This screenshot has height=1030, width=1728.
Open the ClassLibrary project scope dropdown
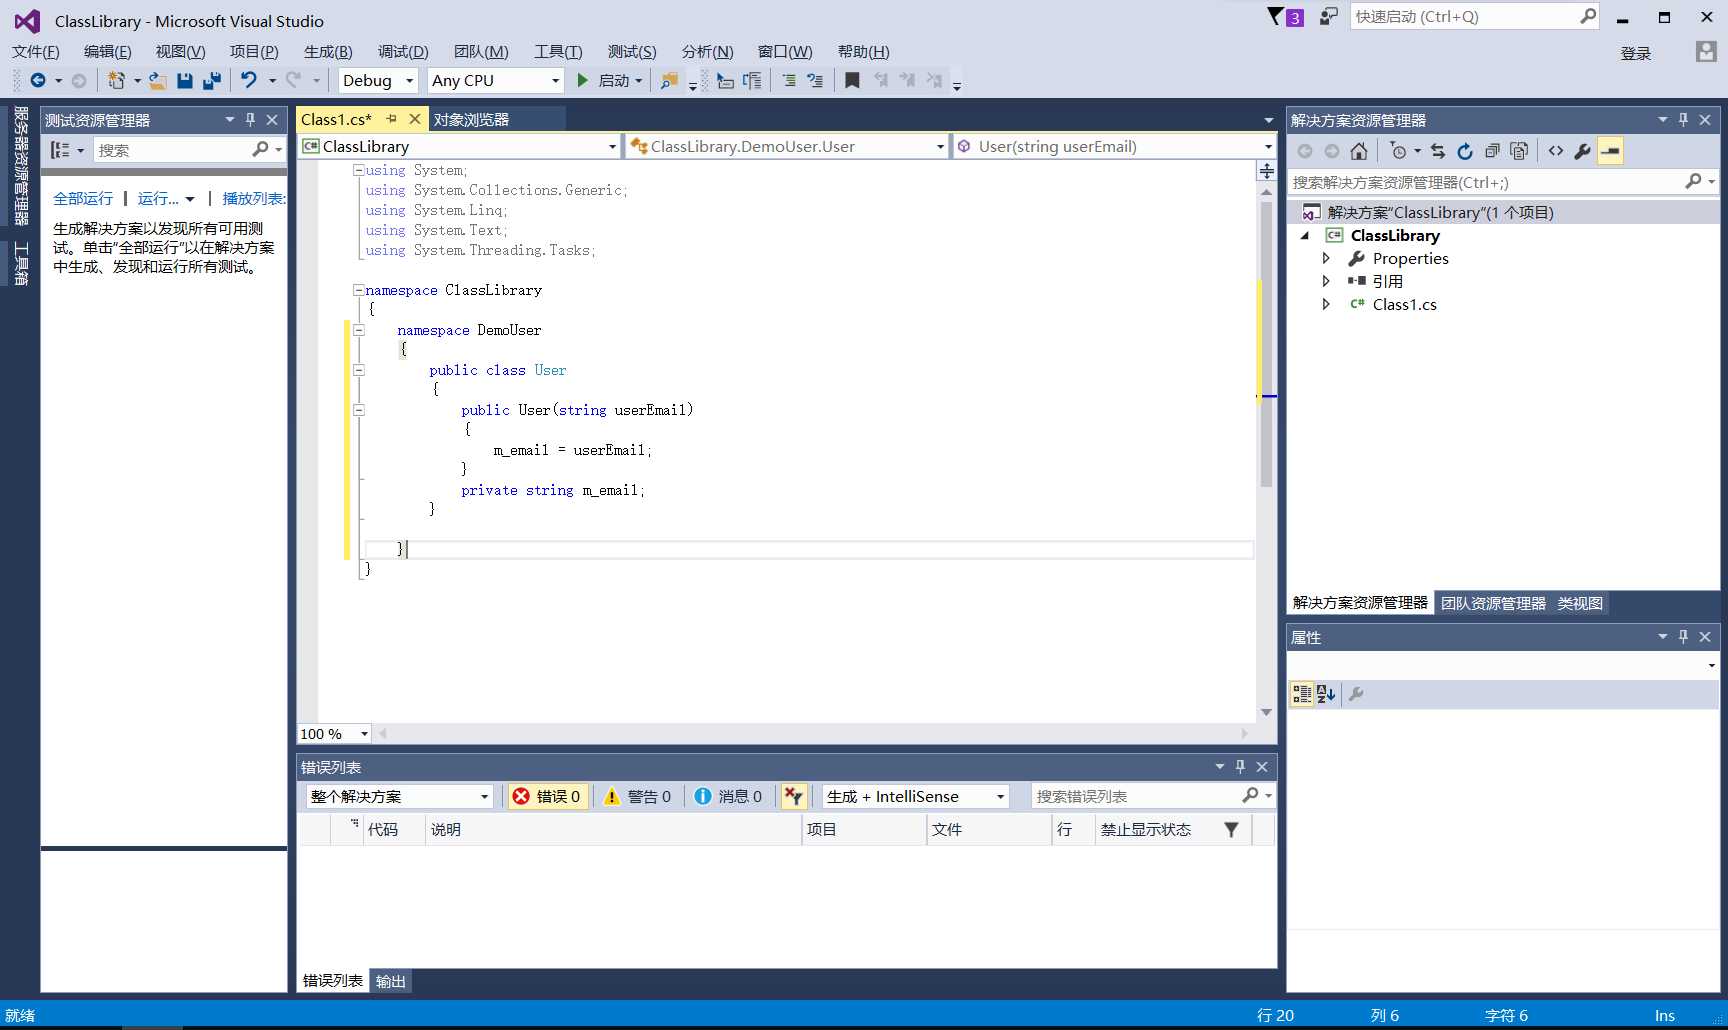click(x=460, y=146)
